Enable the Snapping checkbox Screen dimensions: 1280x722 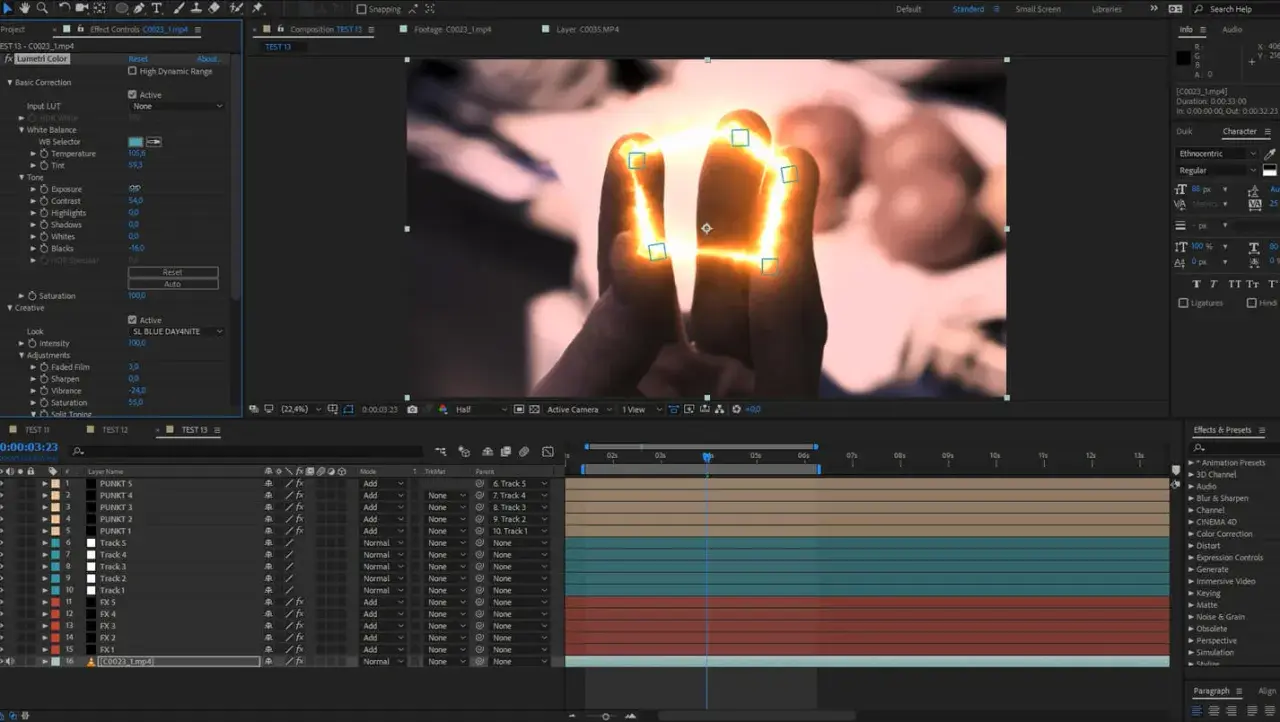pyautogui.click(x=361, y=9)
